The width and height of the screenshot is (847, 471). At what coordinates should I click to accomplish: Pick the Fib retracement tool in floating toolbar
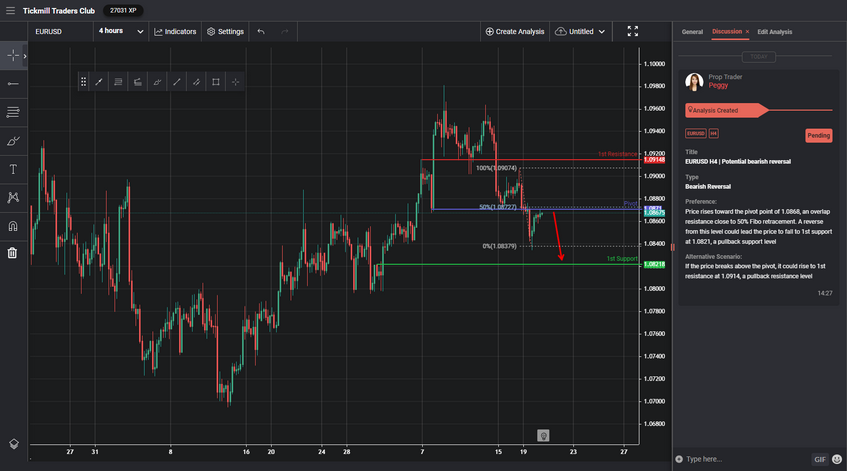pyautogui.click(x=118, y=82)
